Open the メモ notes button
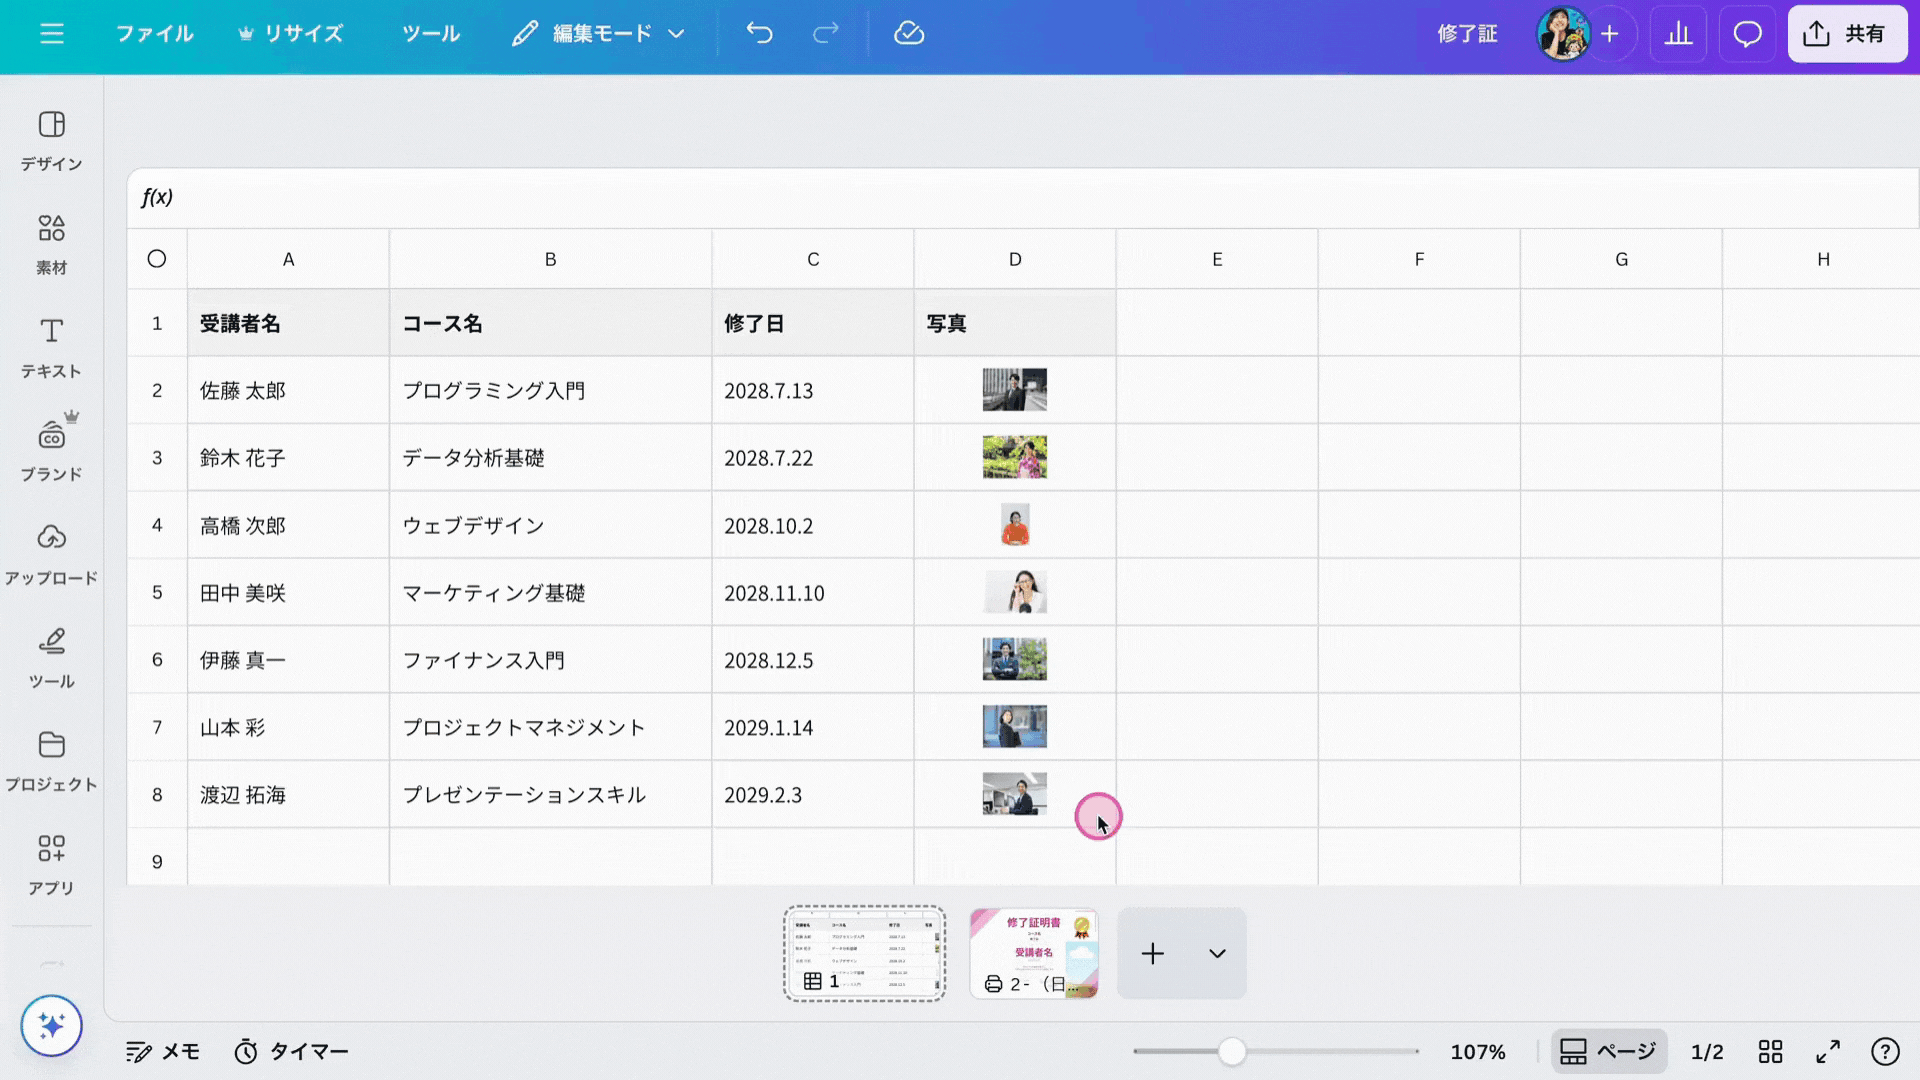 pyautogui.click(x=163, y=1051)
